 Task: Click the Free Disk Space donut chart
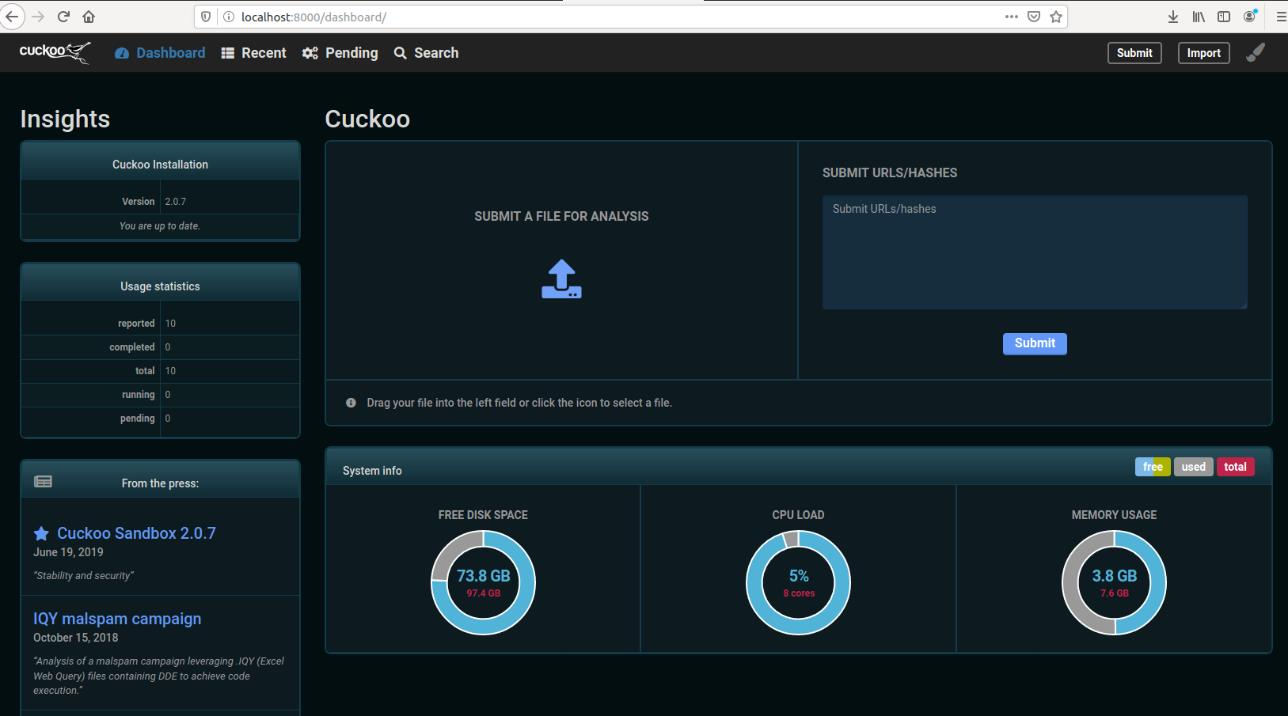[x=483, y=583]
